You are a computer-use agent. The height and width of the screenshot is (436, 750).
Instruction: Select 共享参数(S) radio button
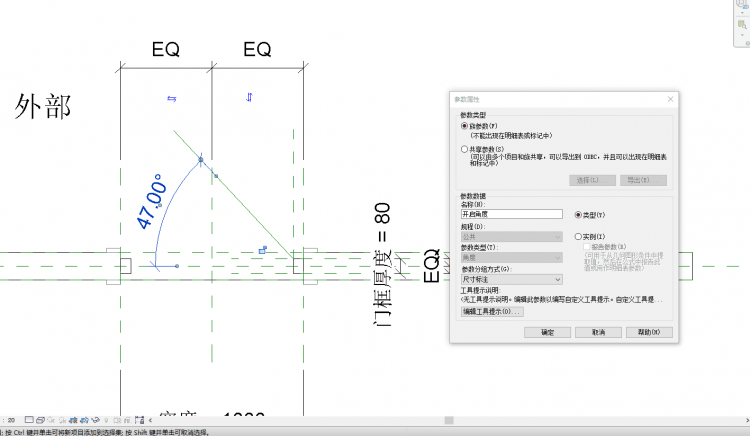click(464, 149)
